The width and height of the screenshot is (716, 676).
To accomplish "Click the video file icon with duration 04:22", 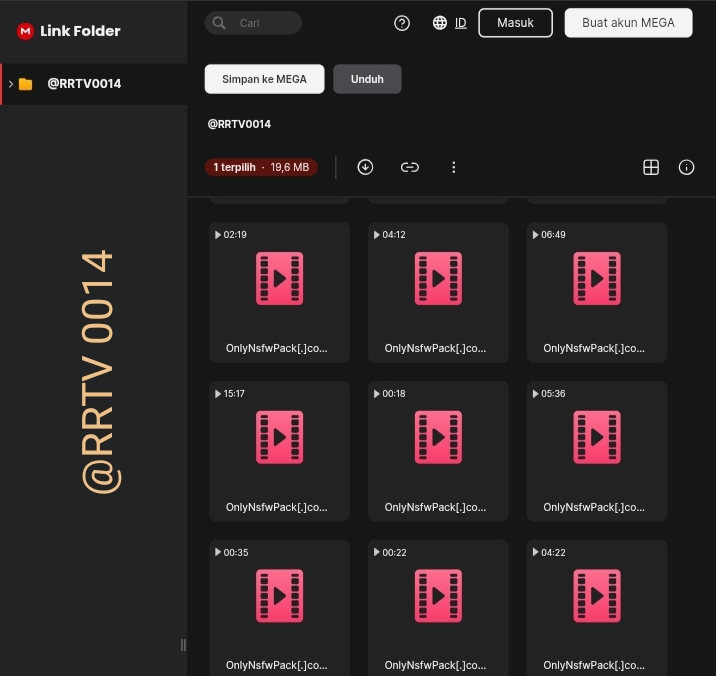I will pos(597,596).
